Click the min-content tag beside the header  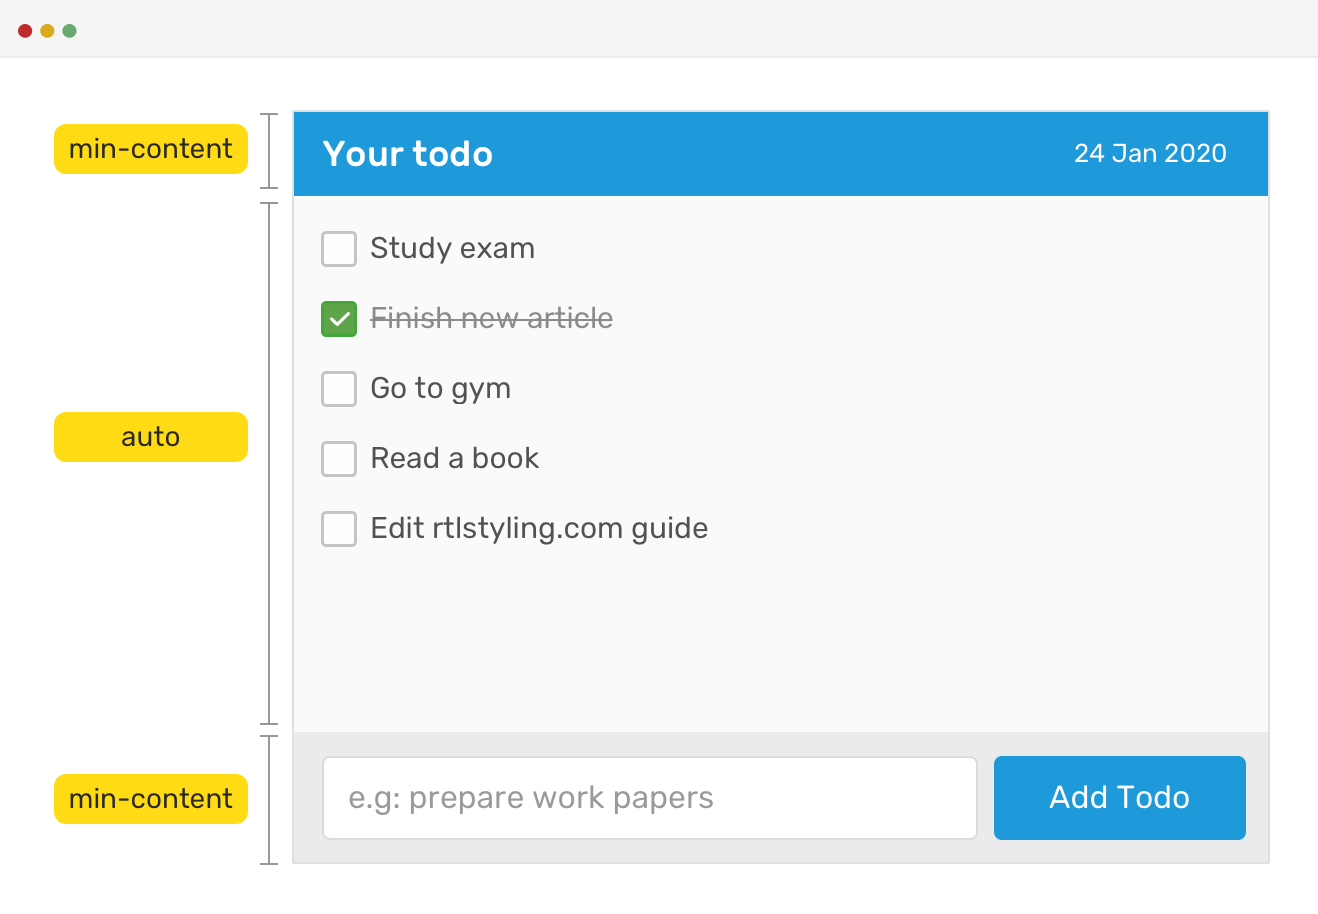pos(151,149)
